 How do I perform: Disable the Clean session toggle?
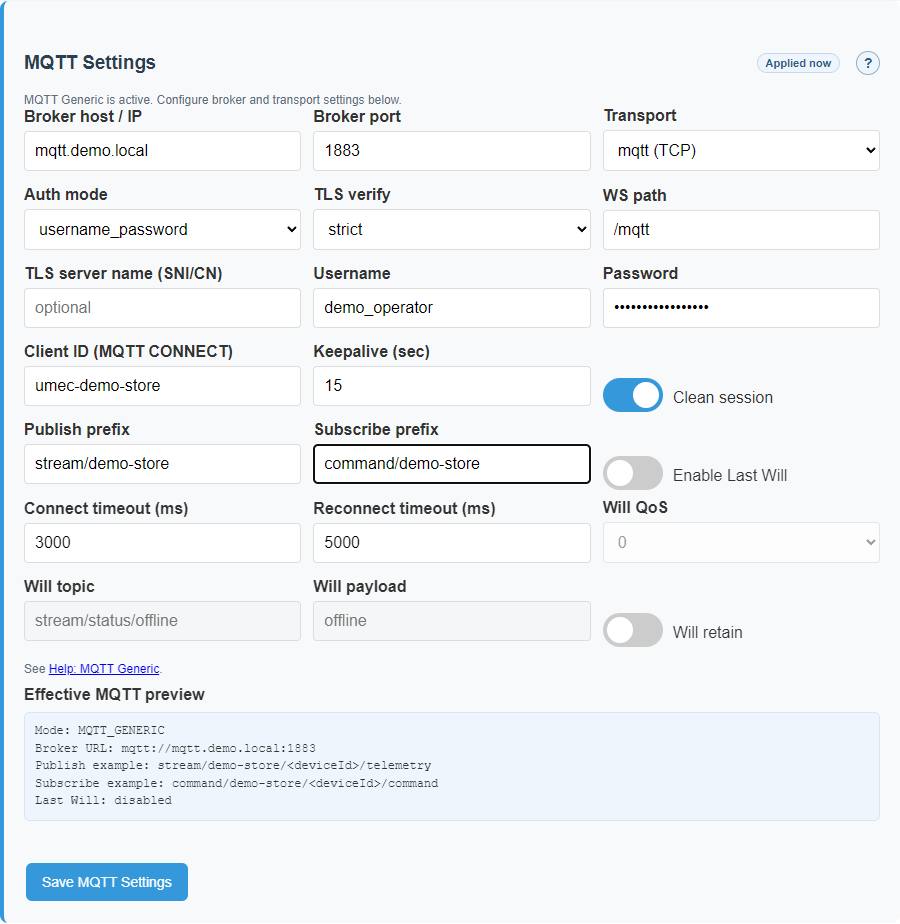[x=632, y=395]
